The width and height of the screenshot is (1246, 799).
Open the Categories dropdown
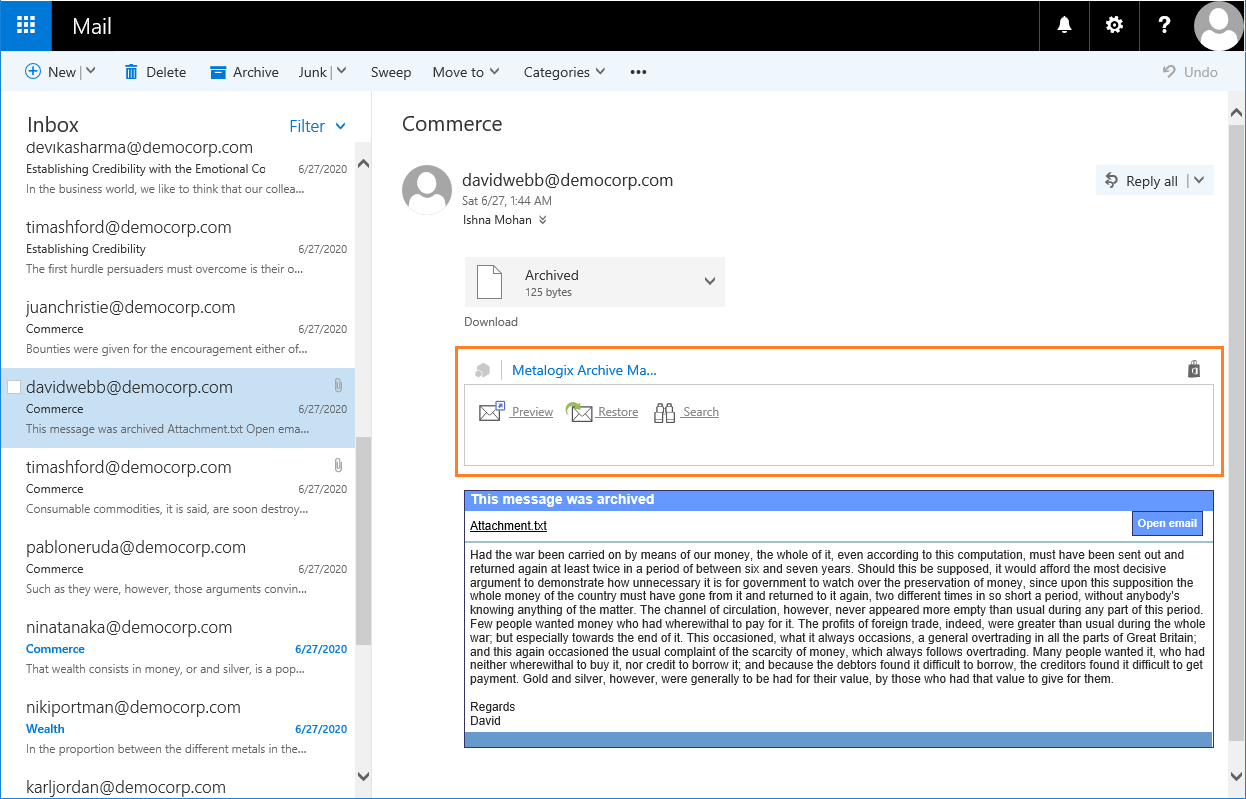(x=564, y=72)
